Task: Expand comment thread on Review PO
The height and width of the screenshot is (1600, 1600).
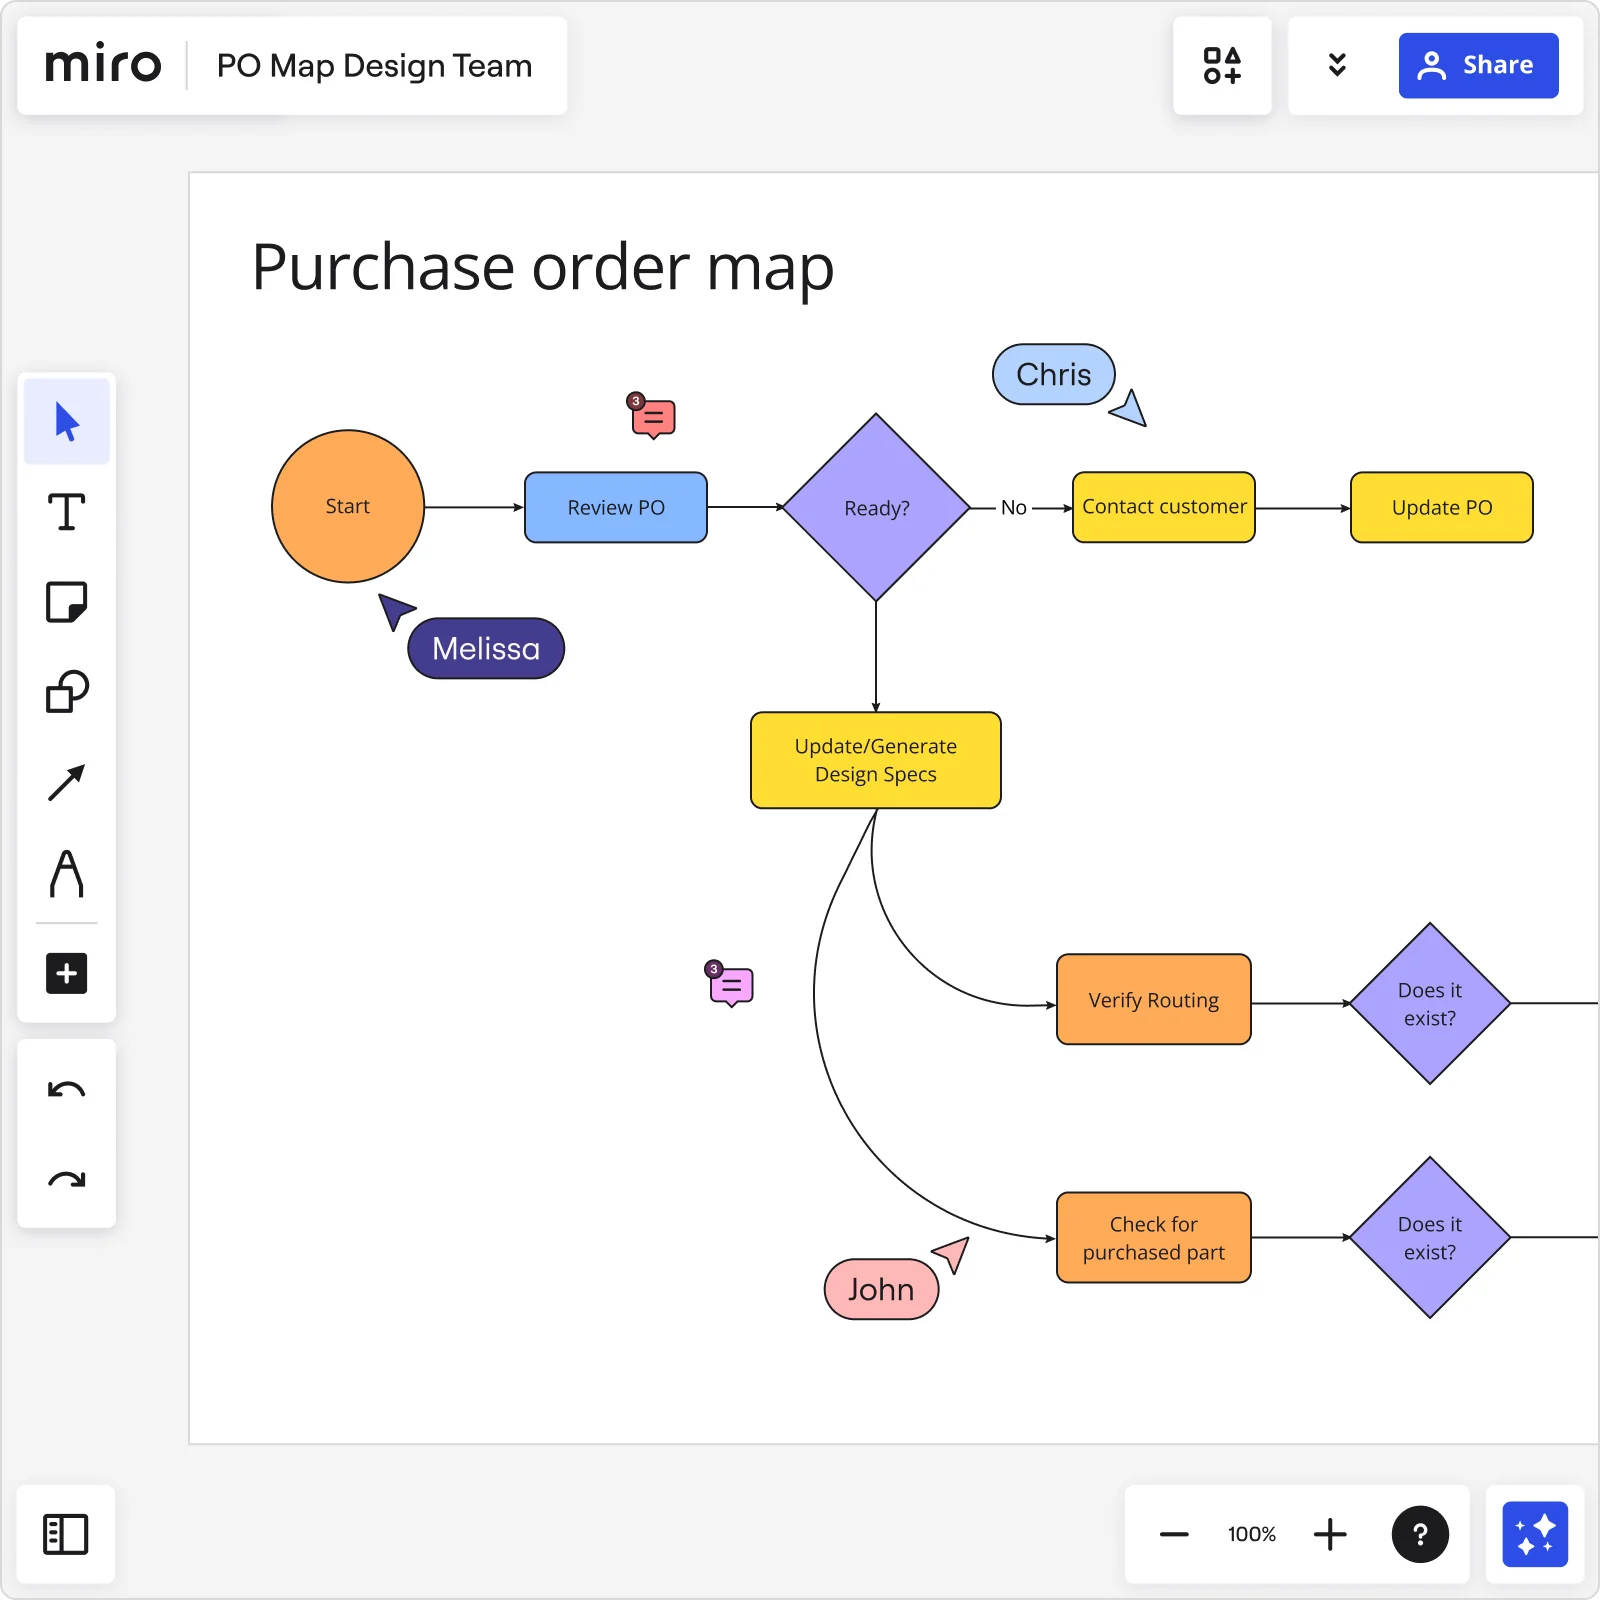Action: pyautogui.click(x=652, y=418)
